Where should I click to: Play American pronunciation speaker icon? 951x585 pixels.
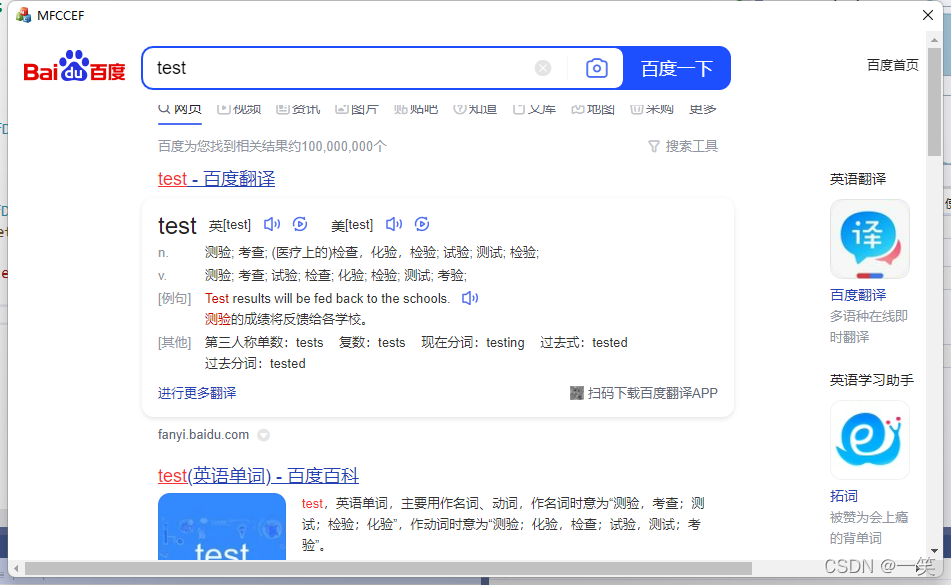click(x=394, y=224)
